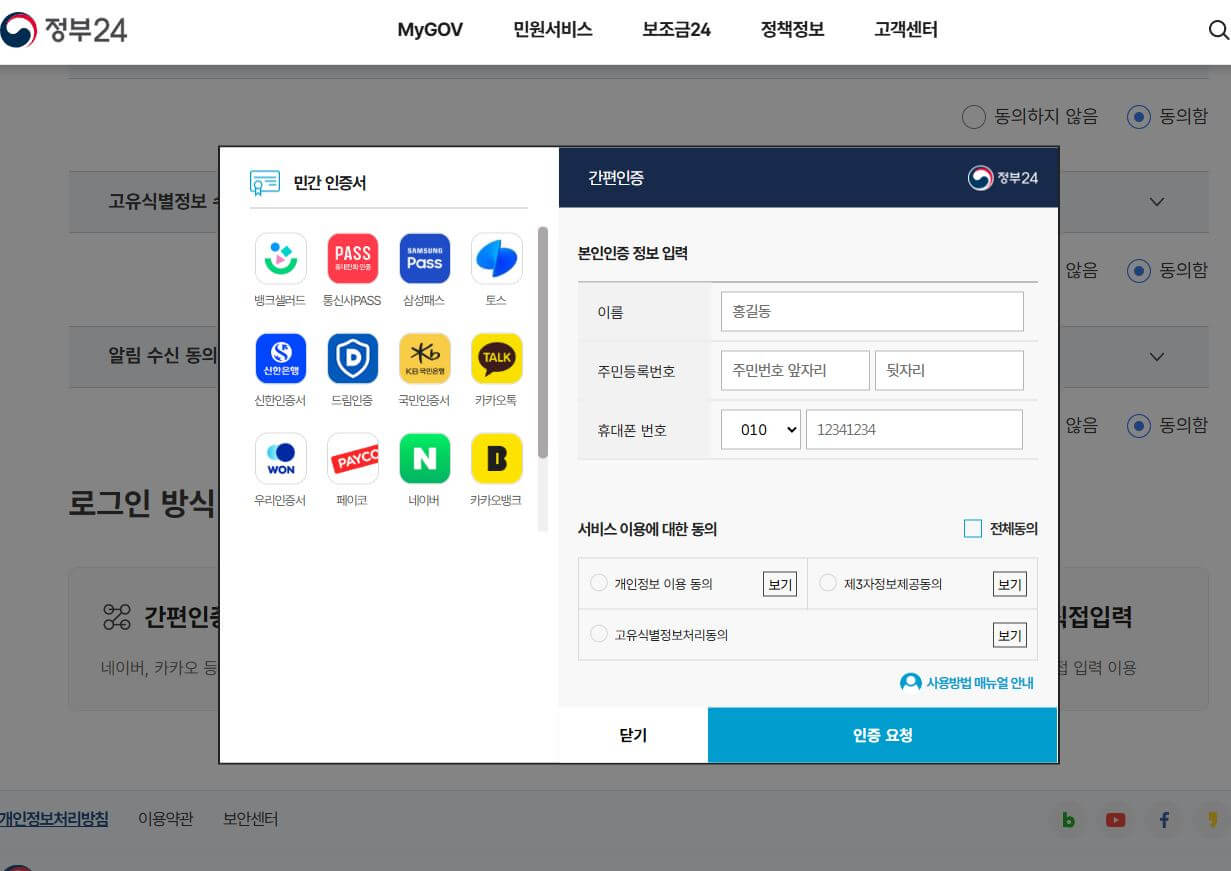
Task: Select the topmost 동의함 radio button
Action: point(1138,117)
